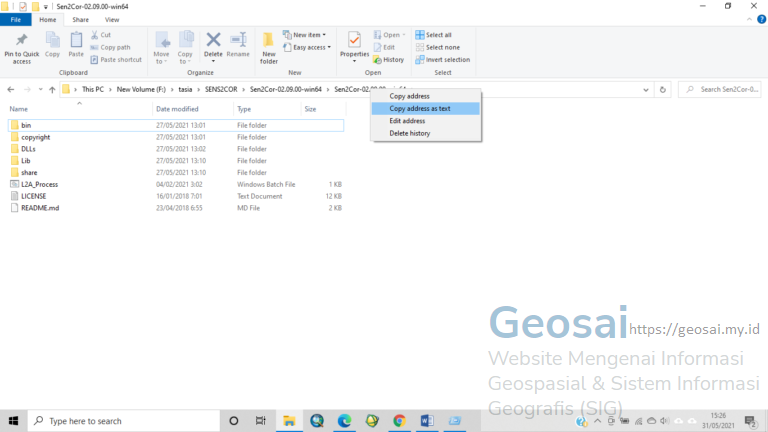Click the Search Sen2Cor search box

(x=726, y=90)
